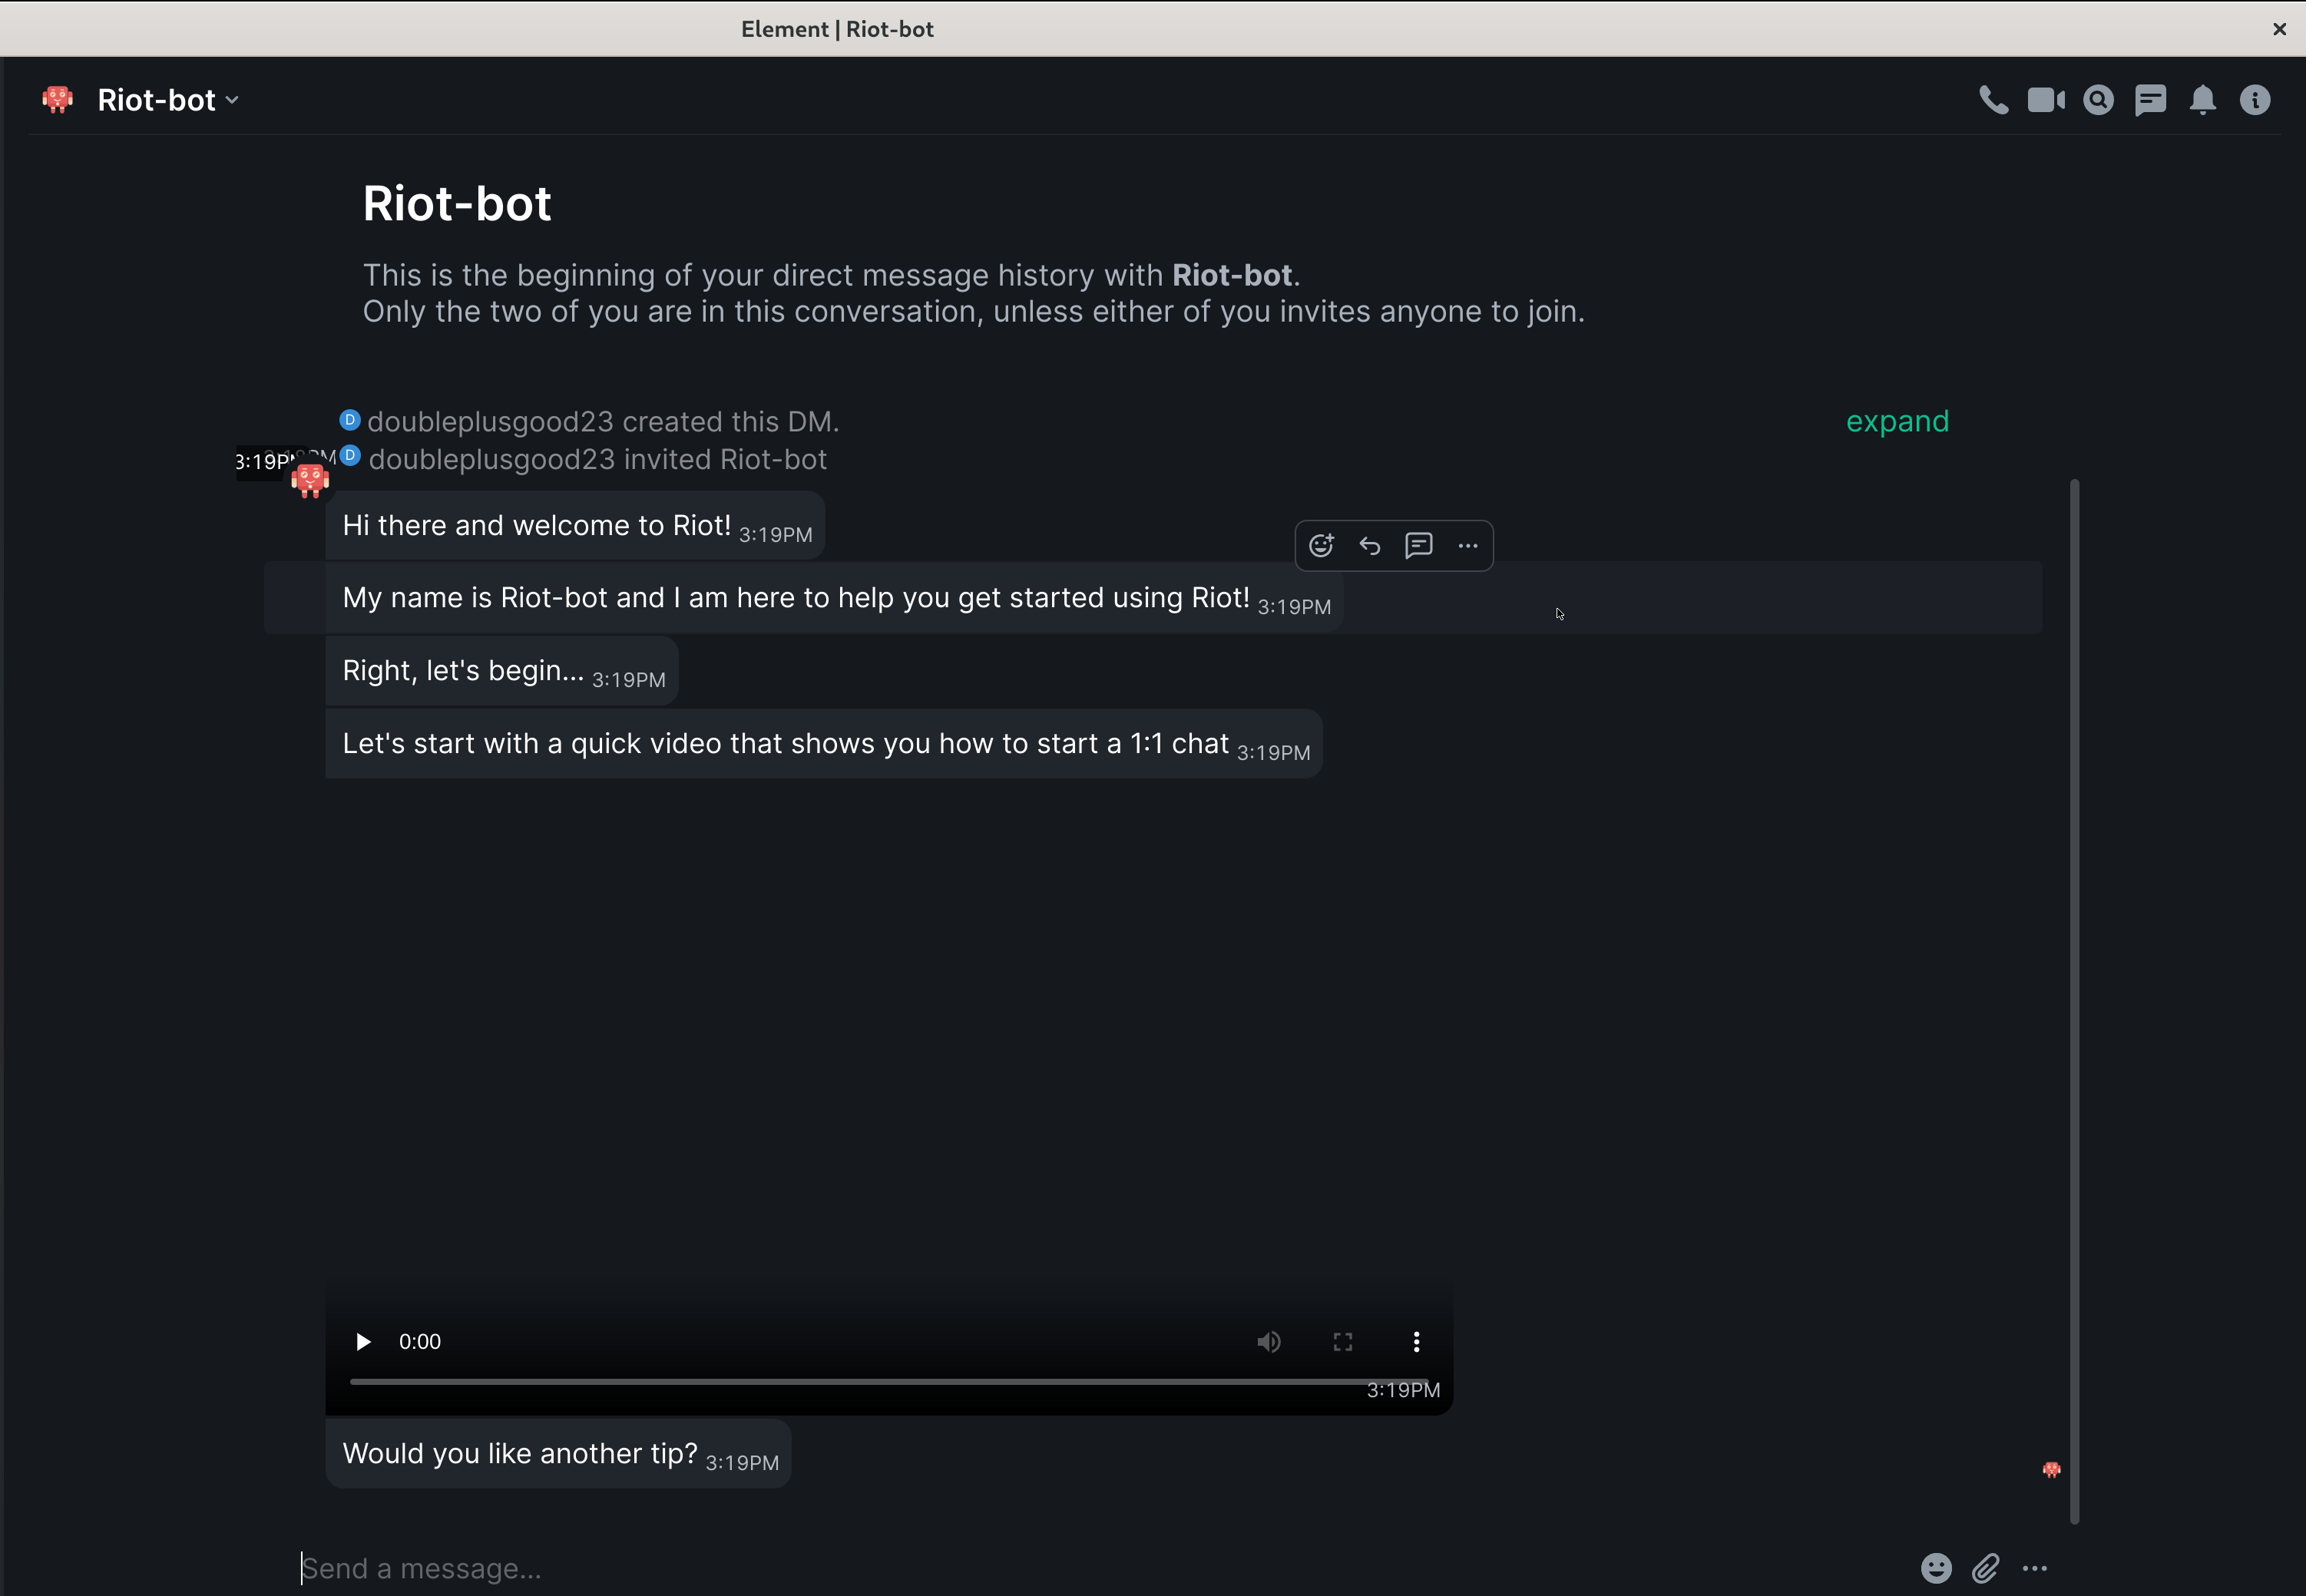Image resolution: width=2306 pixels, height=1596 pixels.
Task: Start a video call
Action: point(2045,100)
